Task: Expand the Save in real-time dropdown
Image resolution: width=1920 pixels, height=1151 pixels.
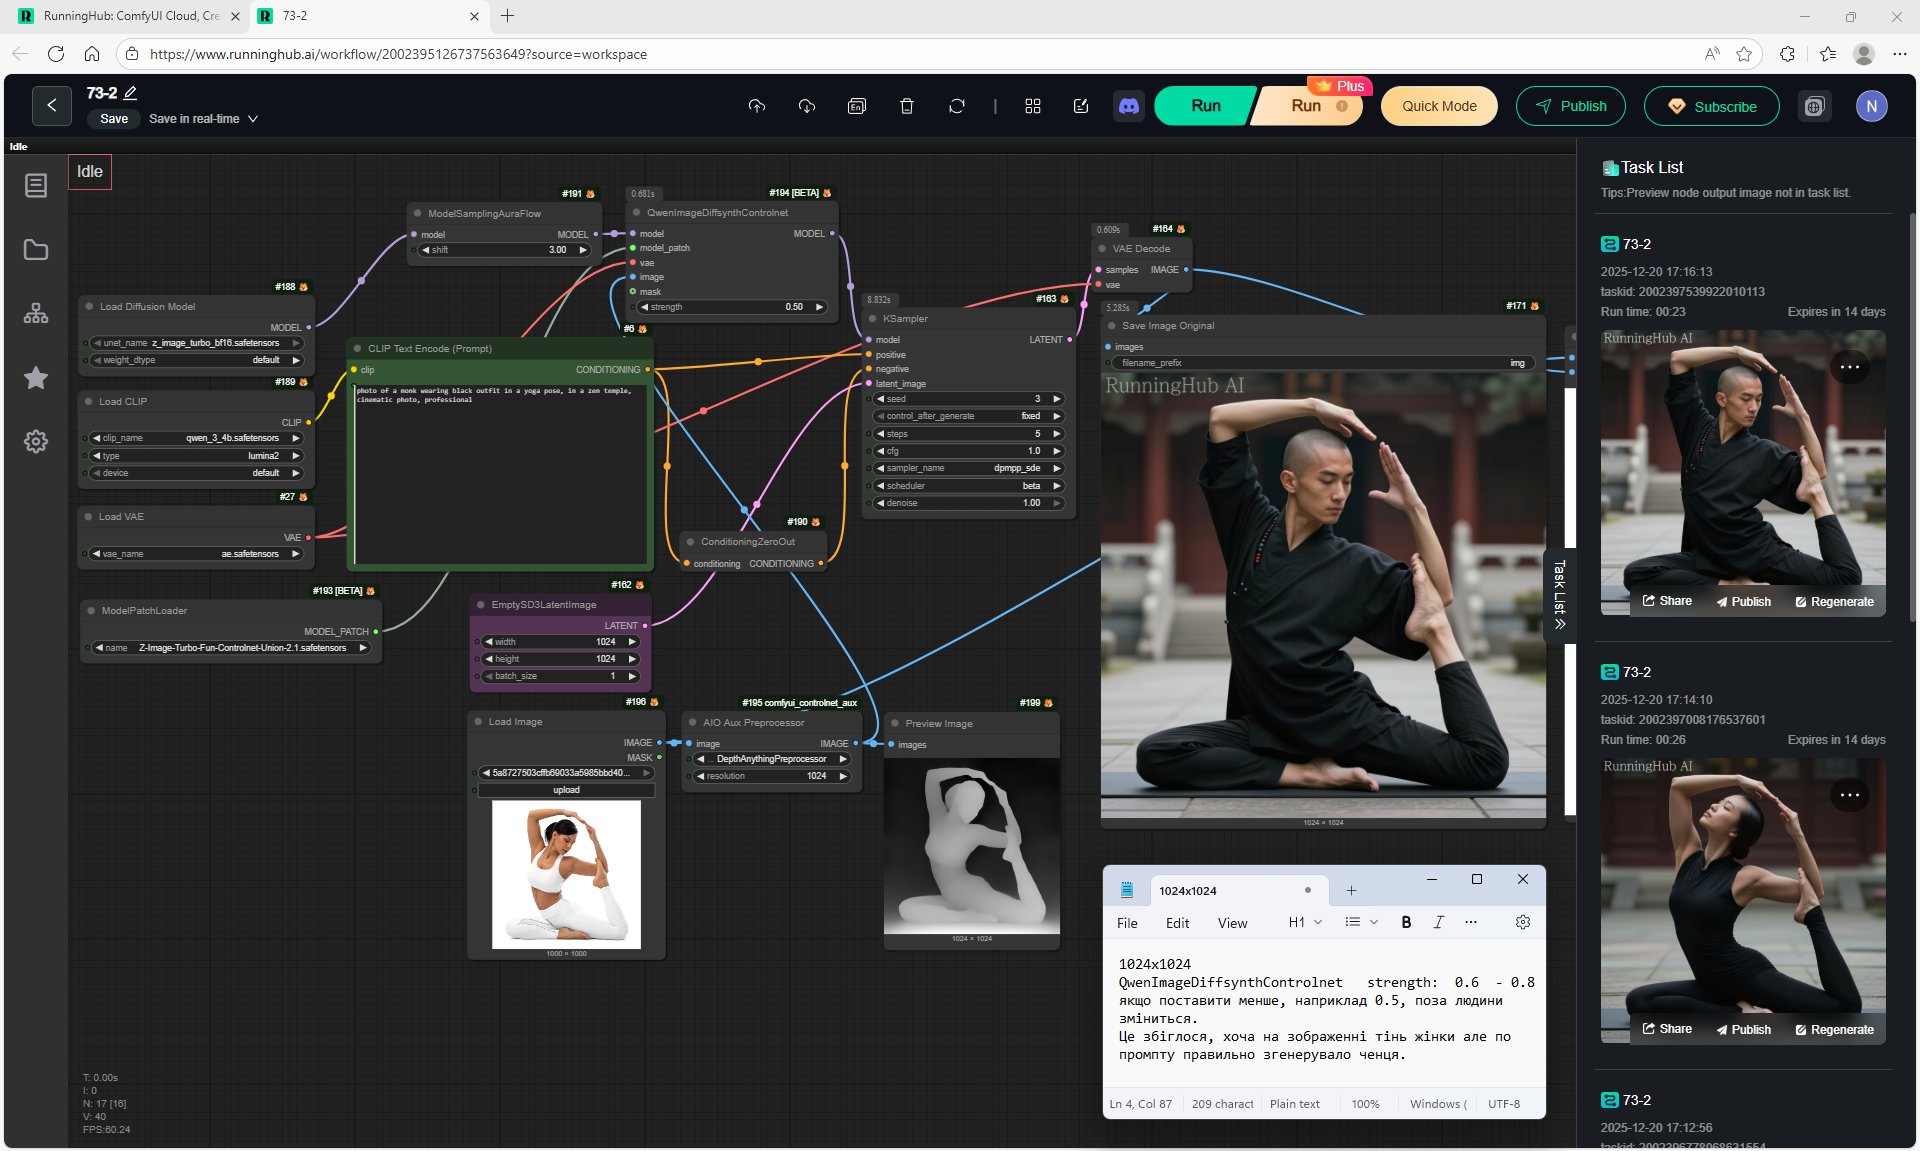Action: tap(253, 119)
